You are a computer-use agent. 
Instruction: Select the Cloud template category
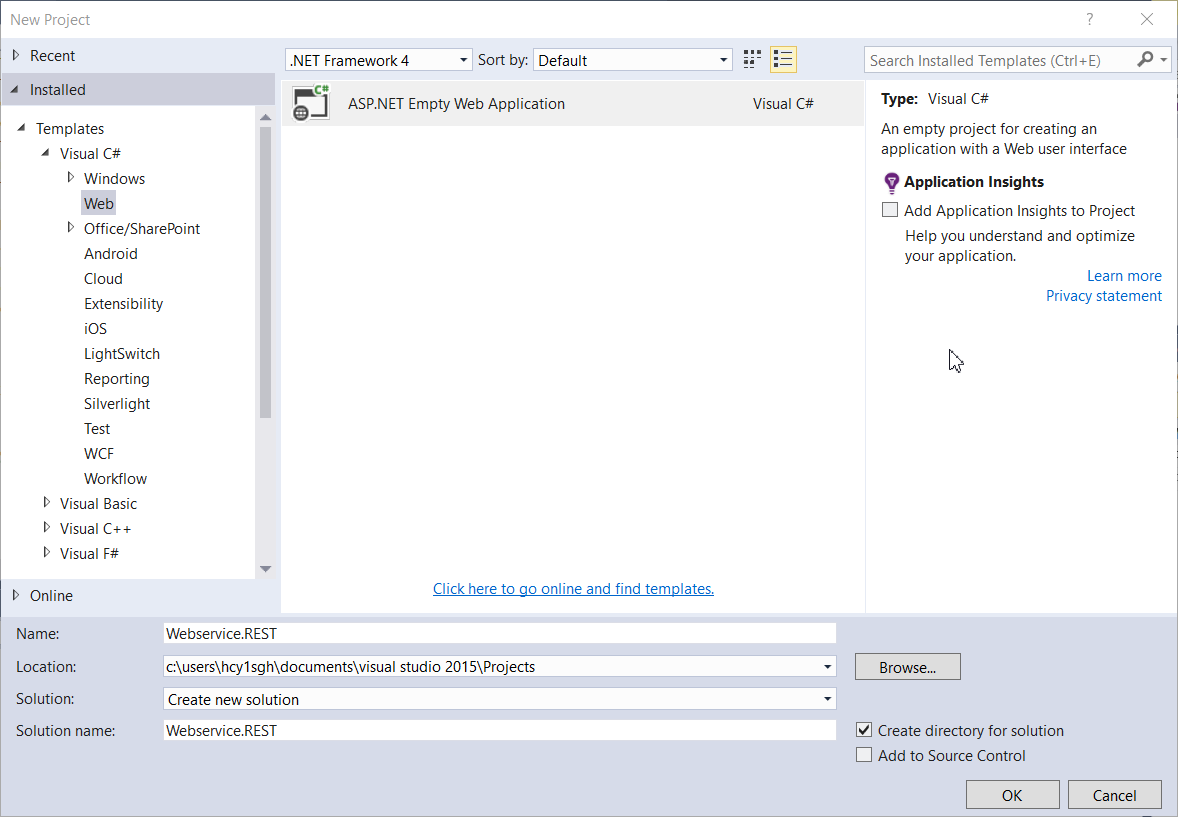tap(103, 278)
